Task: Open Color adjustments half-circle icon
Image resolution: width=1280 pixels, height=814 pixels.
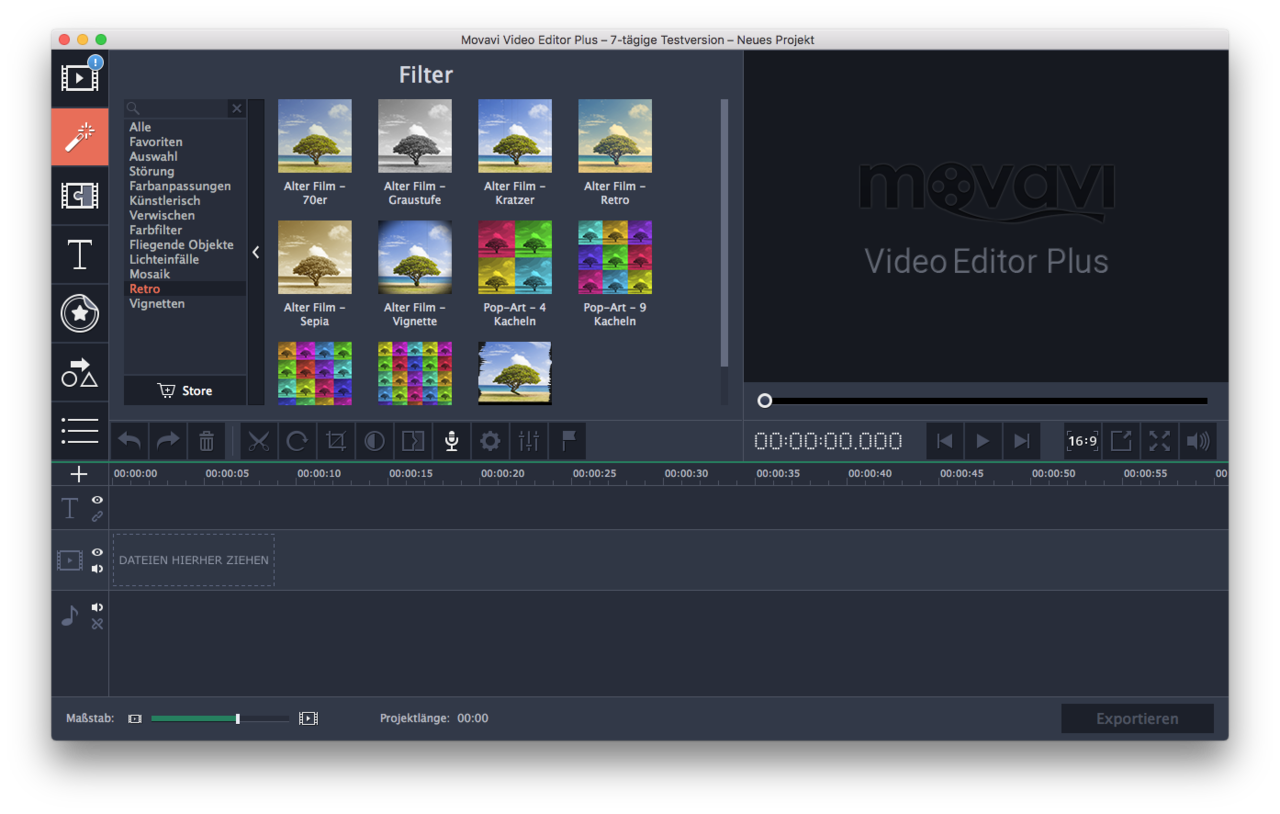Action: click(x=374, y=441)
